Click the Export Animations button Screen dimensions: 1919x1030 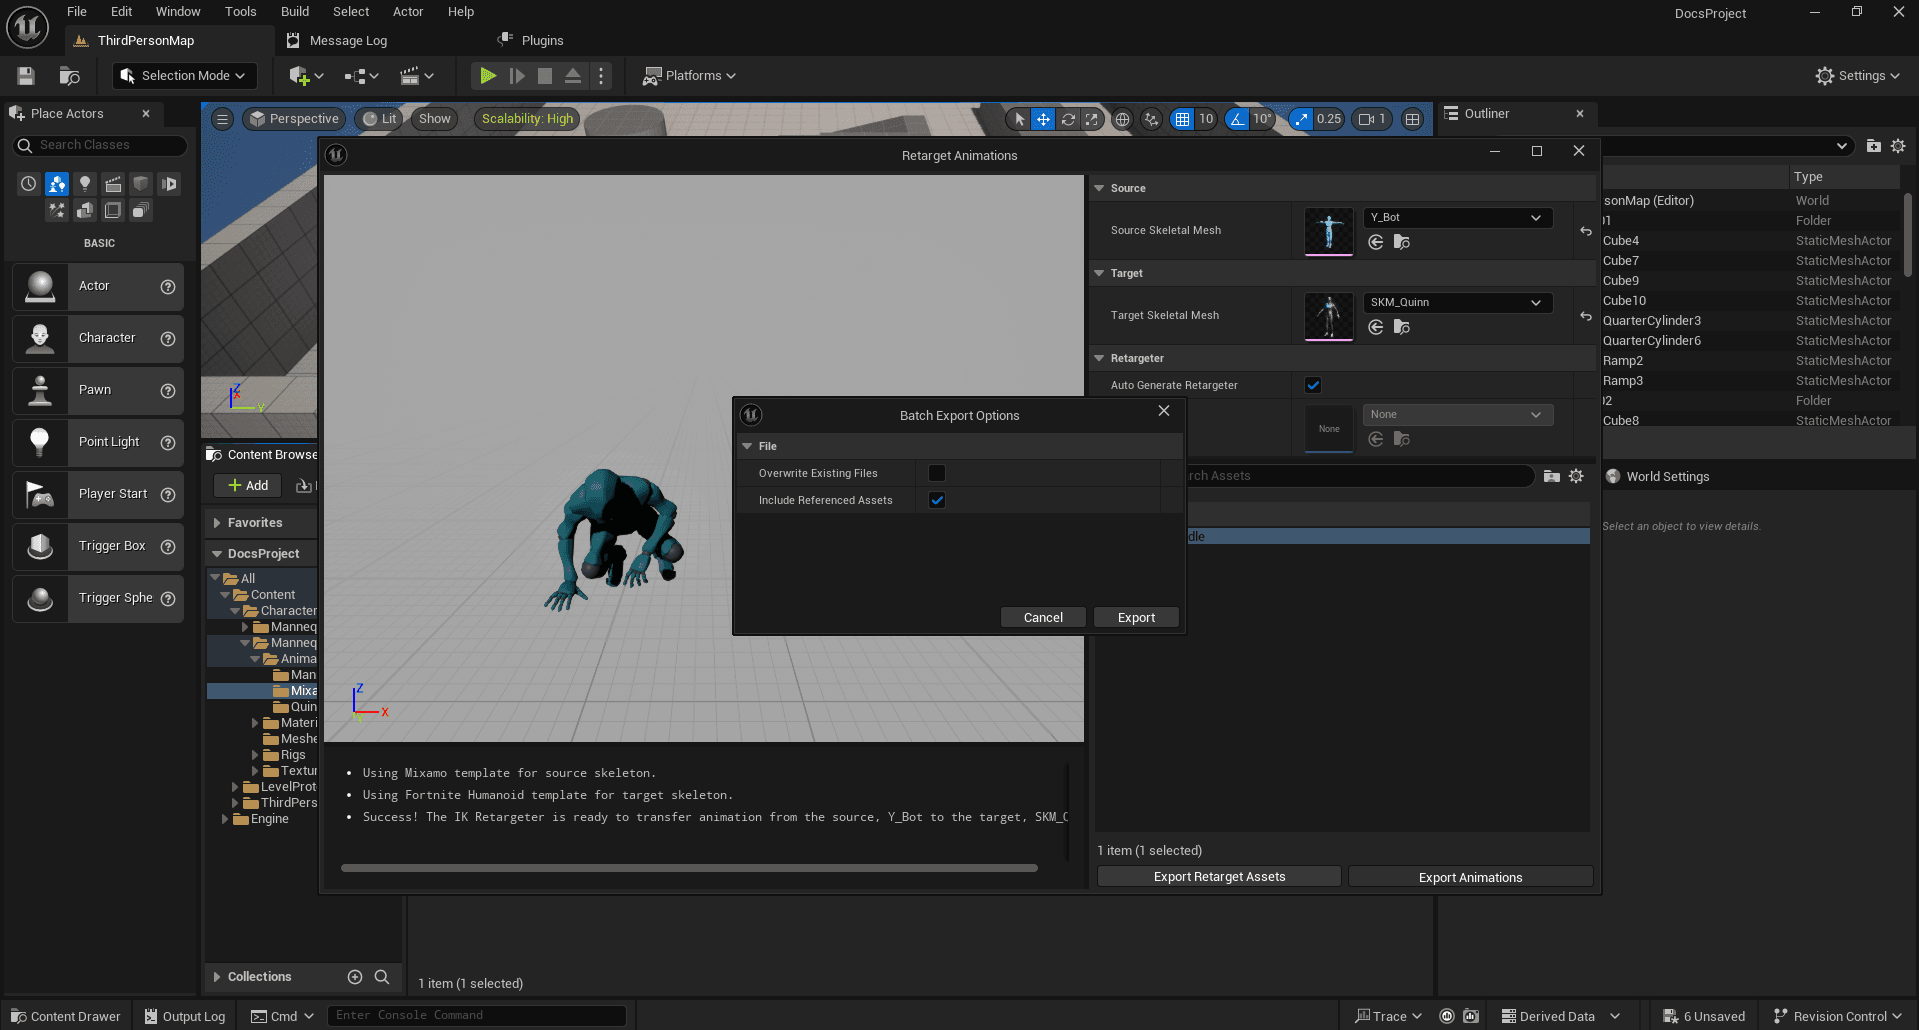click(x=1469, y=877)
